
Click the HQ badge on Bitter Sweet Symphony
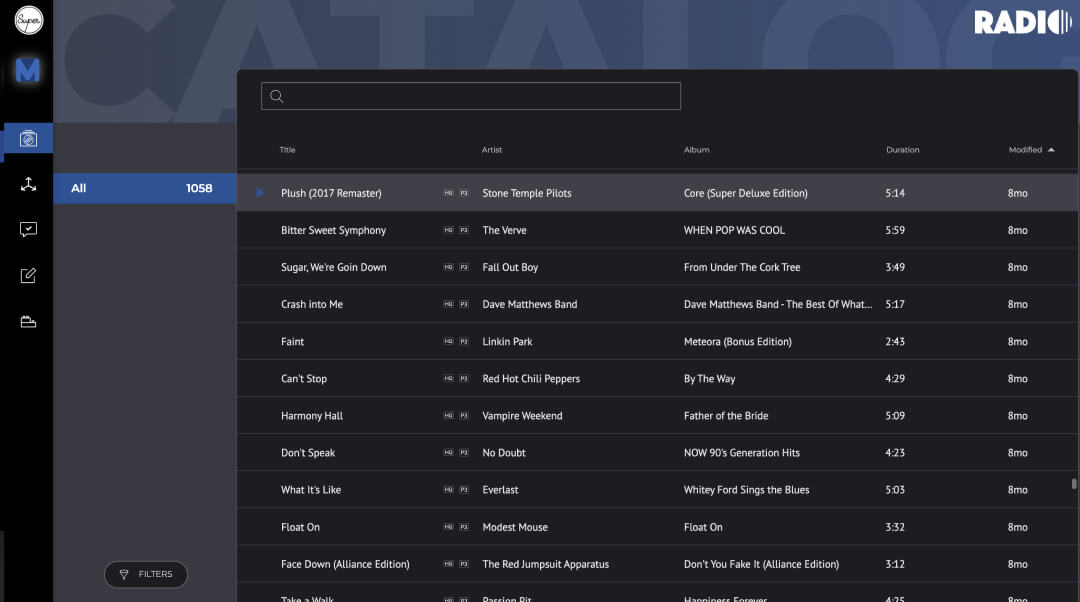click(448, 230)
